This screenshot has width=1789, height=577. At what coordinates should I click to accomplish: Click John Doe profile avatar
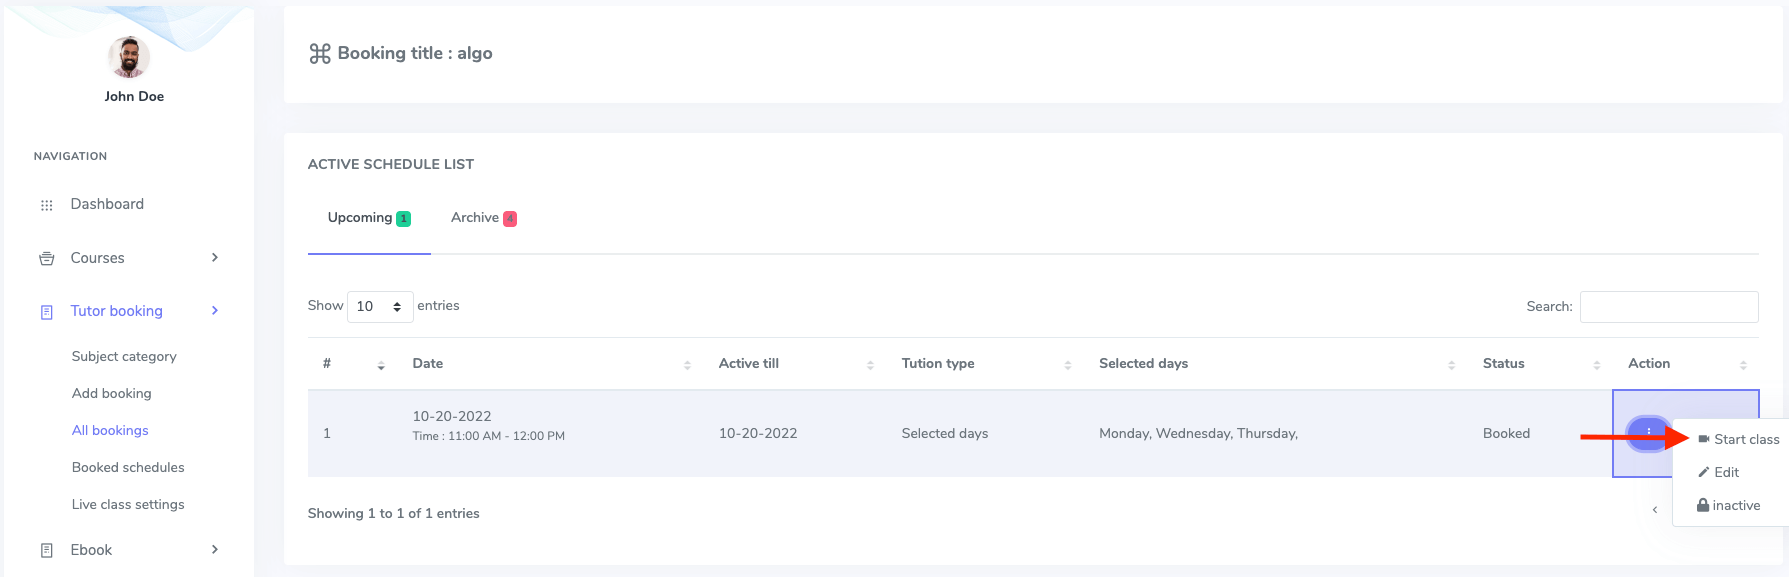pyautogui.click(x=129, y=58)
